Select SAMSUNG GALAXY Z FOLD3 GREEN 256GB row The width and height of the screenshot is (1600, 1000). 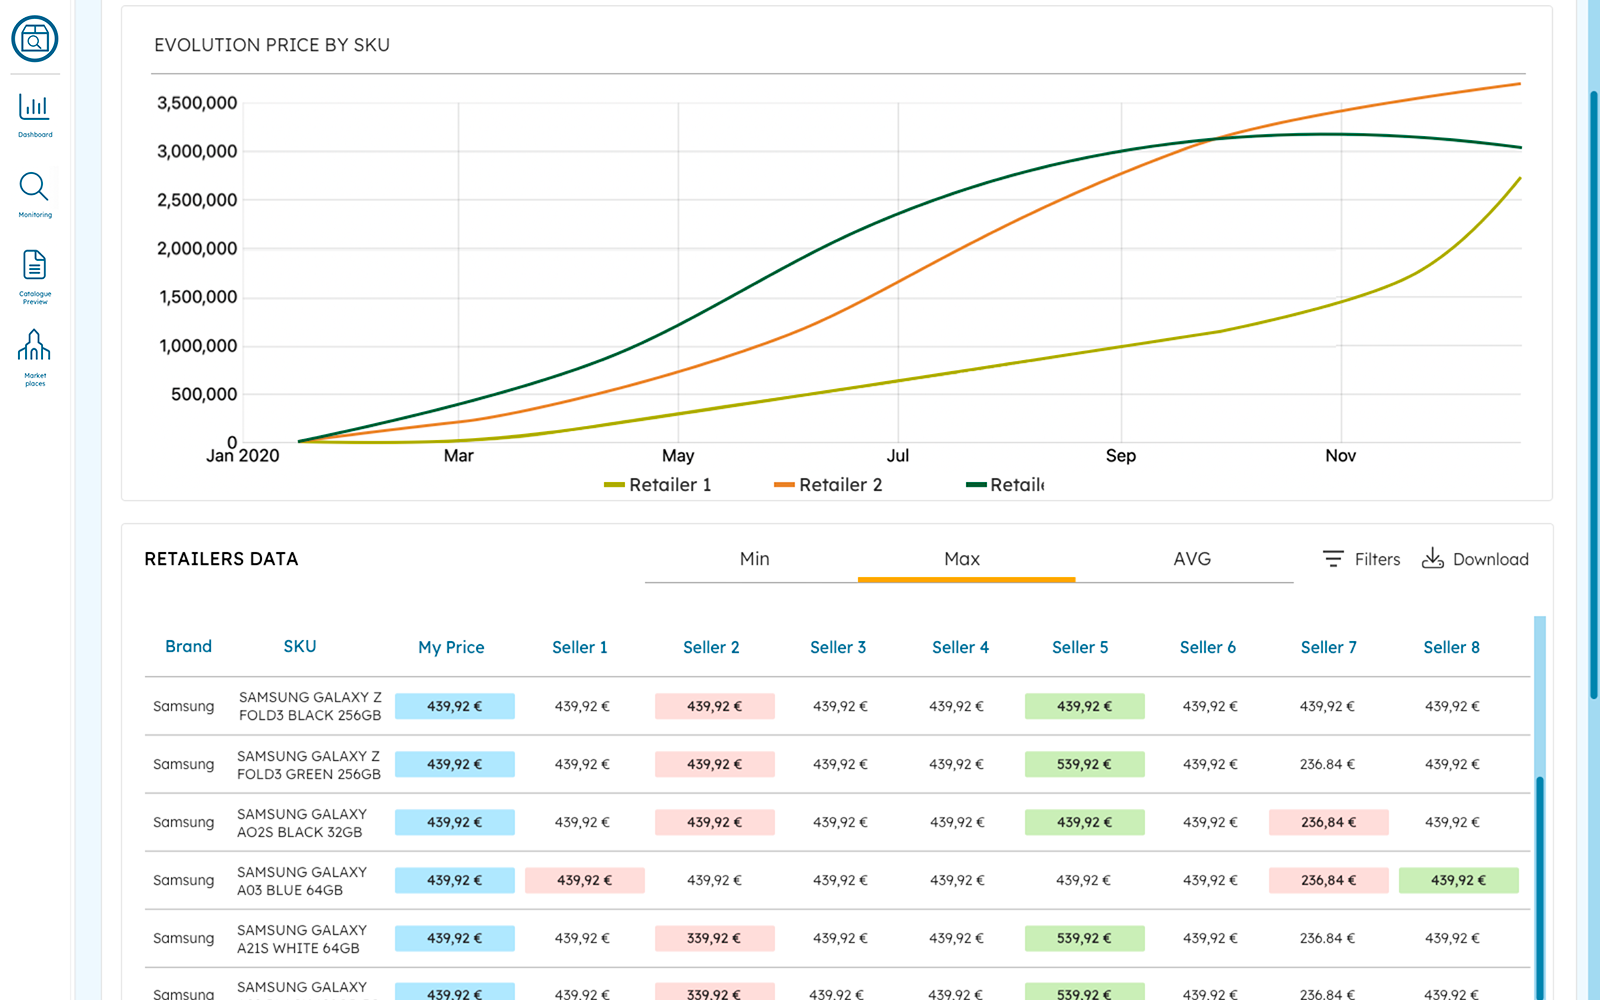838,764
